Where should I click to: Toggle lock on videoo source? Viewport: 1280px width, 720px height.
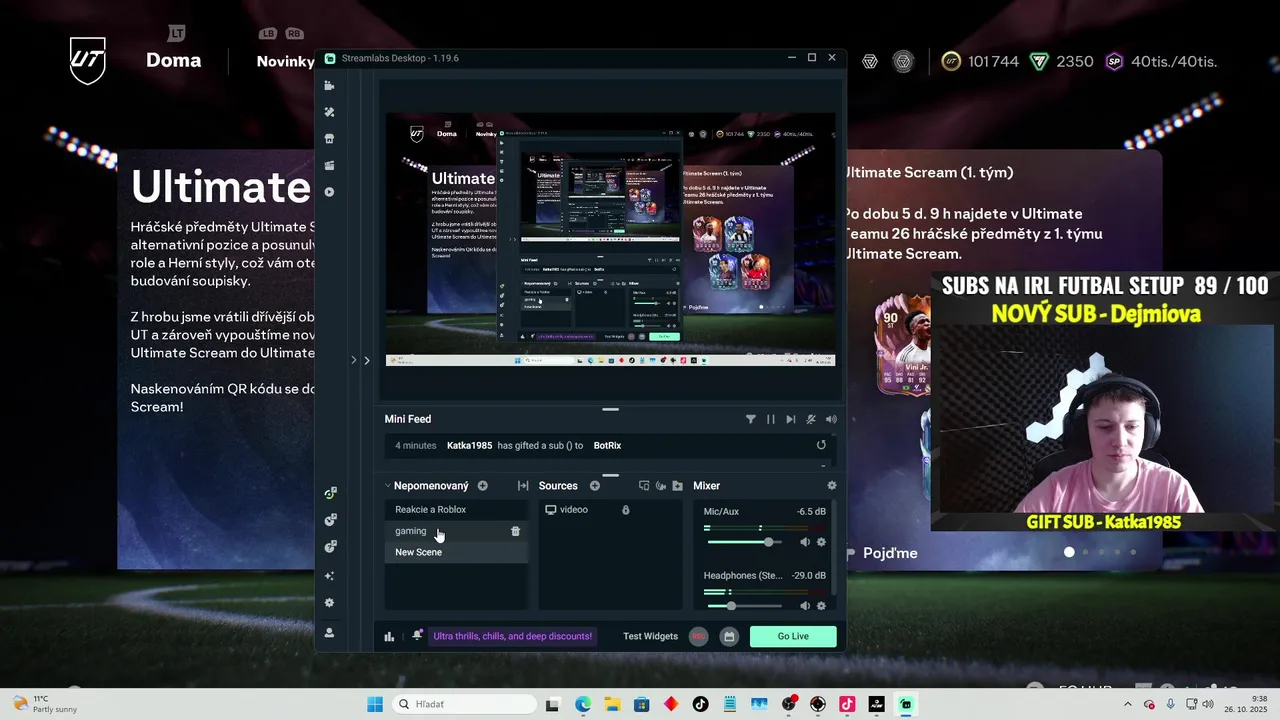626,510
